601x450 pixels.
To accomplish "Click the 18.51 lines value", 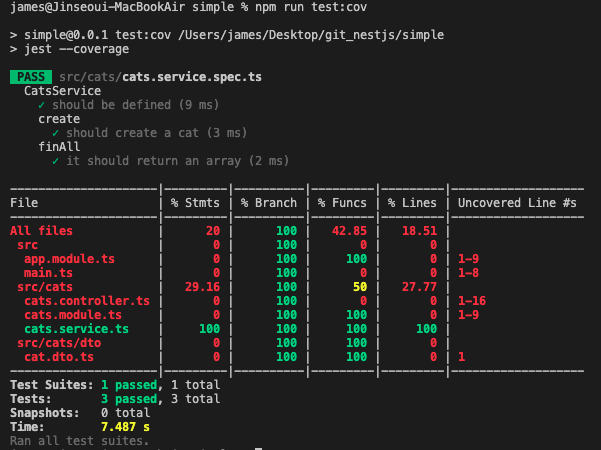I will (x=419, y=231).
